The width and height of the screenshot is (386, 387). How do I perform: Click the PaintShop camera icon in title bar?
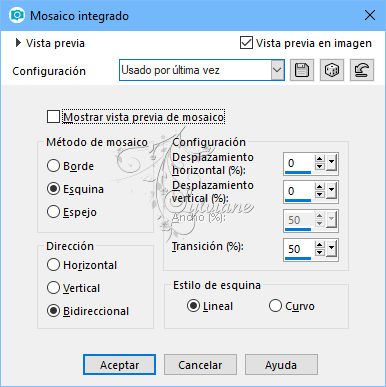[17, 15]
